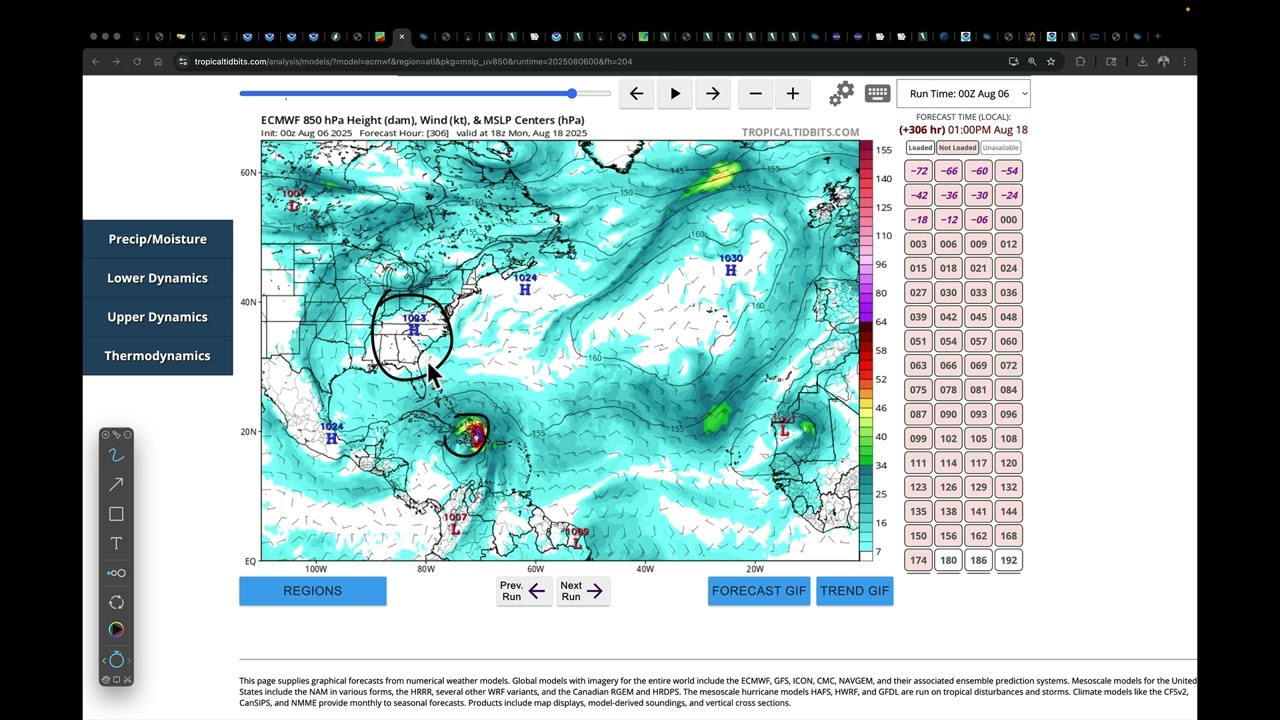Play the forecast animation

click(675, 94)
